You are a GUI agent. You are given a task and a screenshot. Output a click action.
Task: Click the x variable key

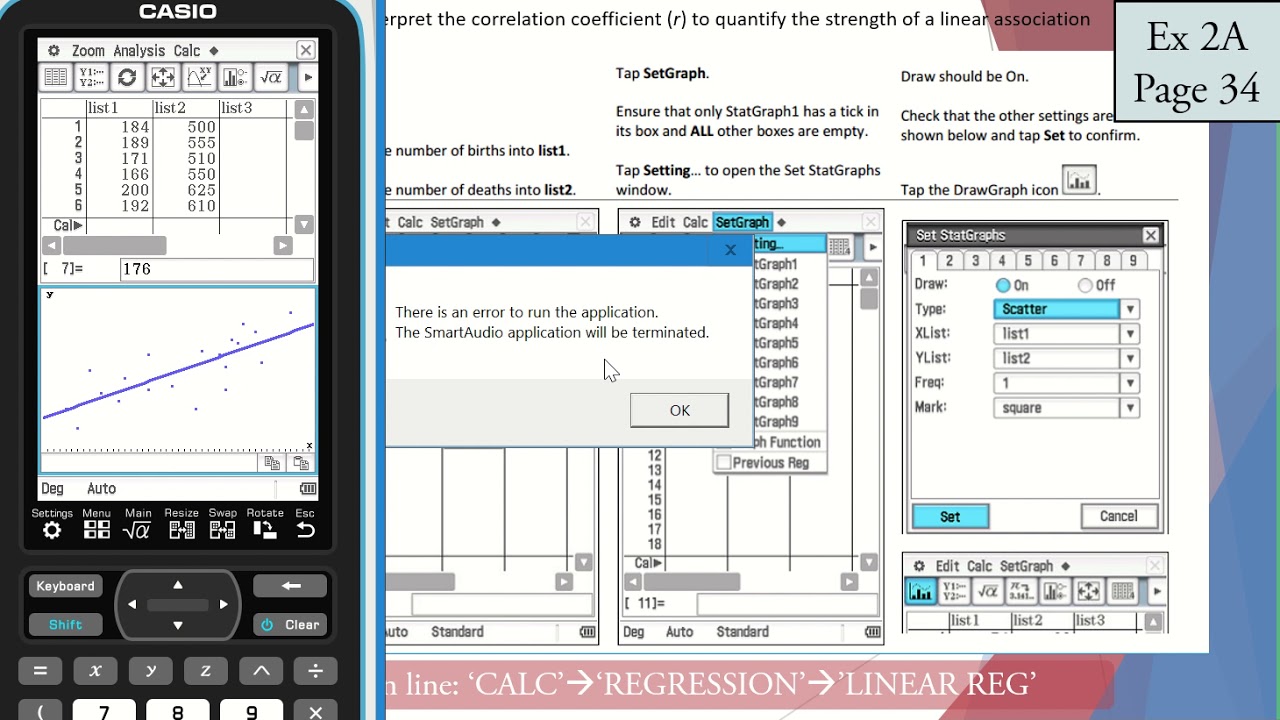96,671
